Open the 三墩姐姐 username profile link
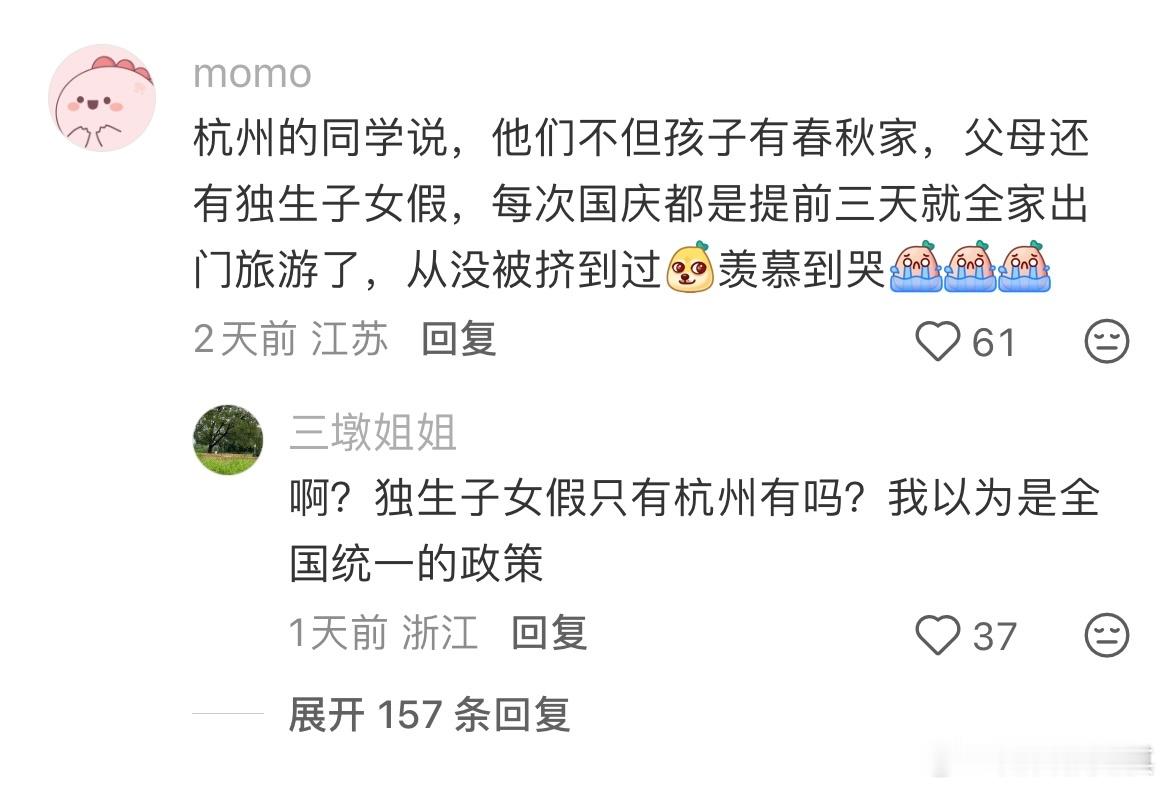Screen dimensions: 1164x788 click(x=373, y=432)
